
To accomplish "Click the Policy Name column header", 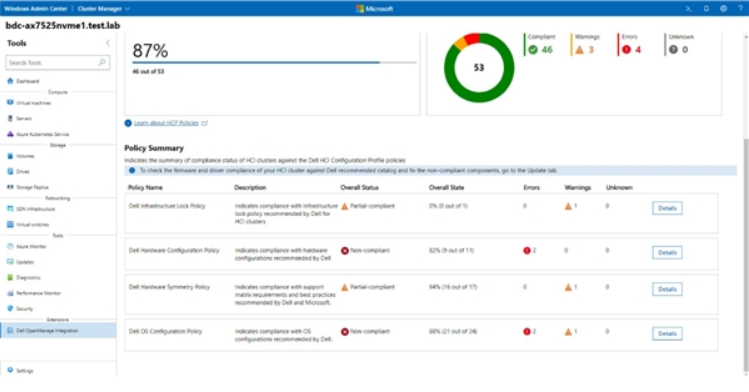I will (x=145, y=188).
